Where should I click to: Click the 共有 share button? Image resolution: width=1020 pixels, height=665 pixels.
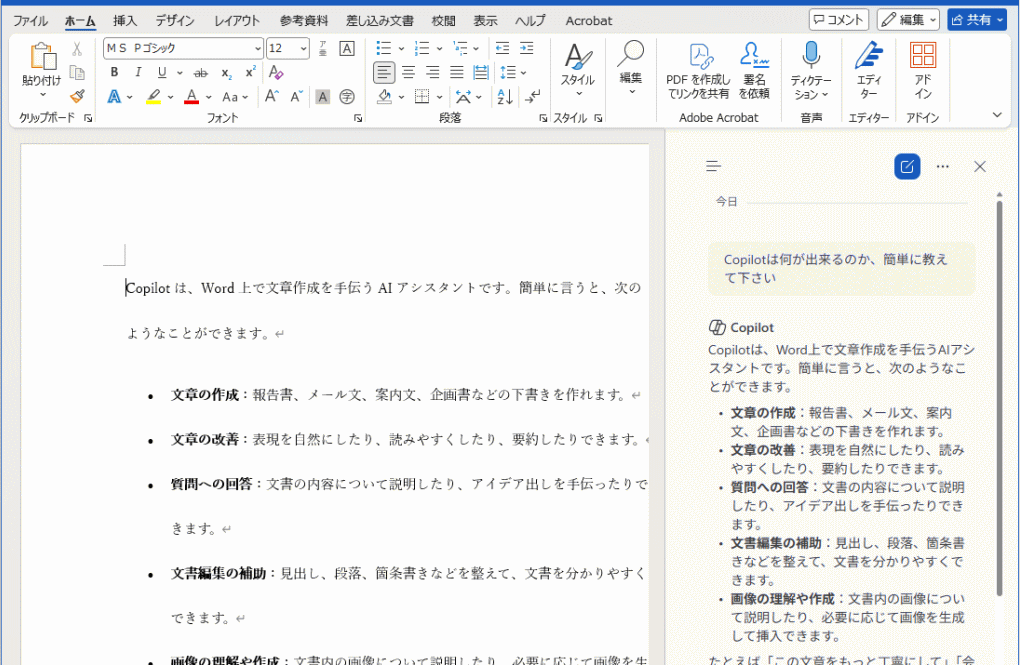977,20
